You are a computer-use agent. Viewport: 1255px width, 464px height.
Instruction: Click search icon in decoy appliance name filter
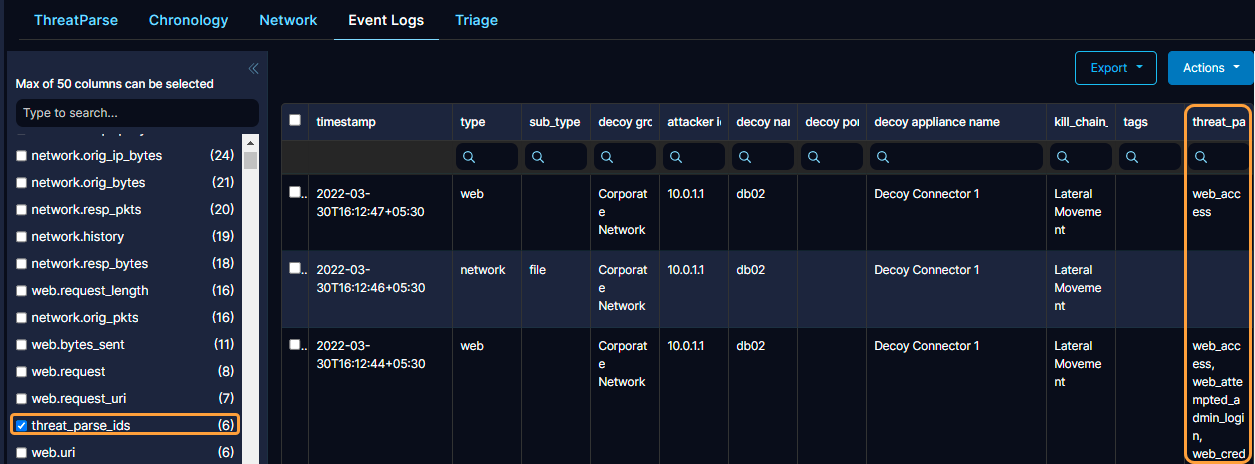883,157
